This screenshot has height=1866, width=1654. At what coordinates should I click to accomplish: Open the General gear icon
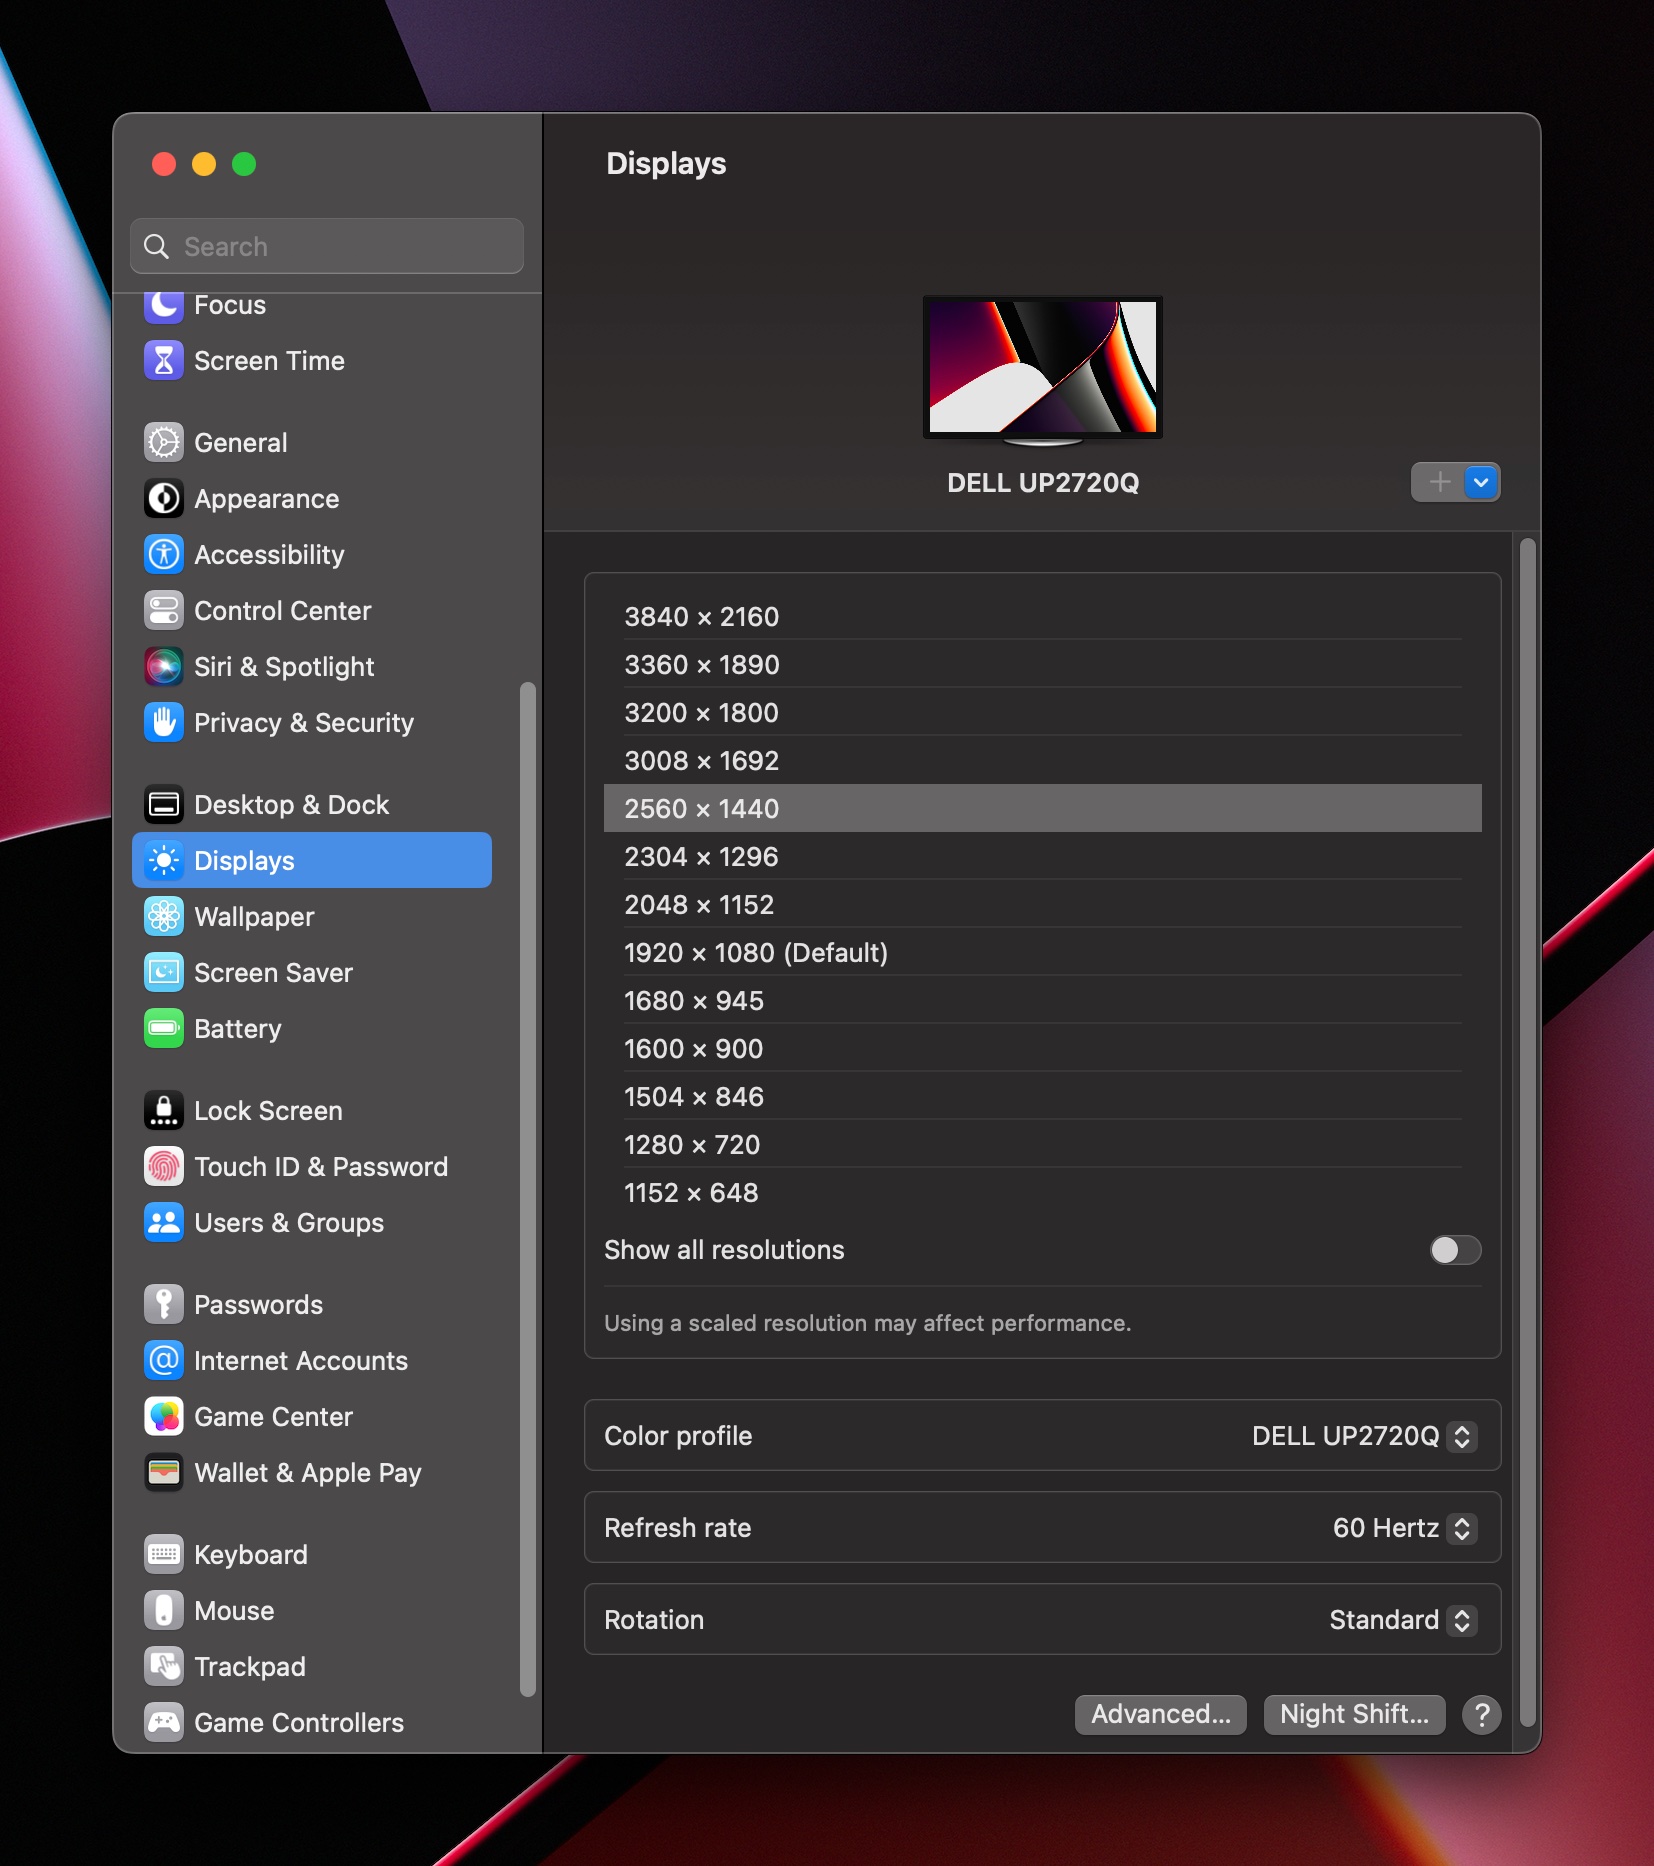click(164, 443)
